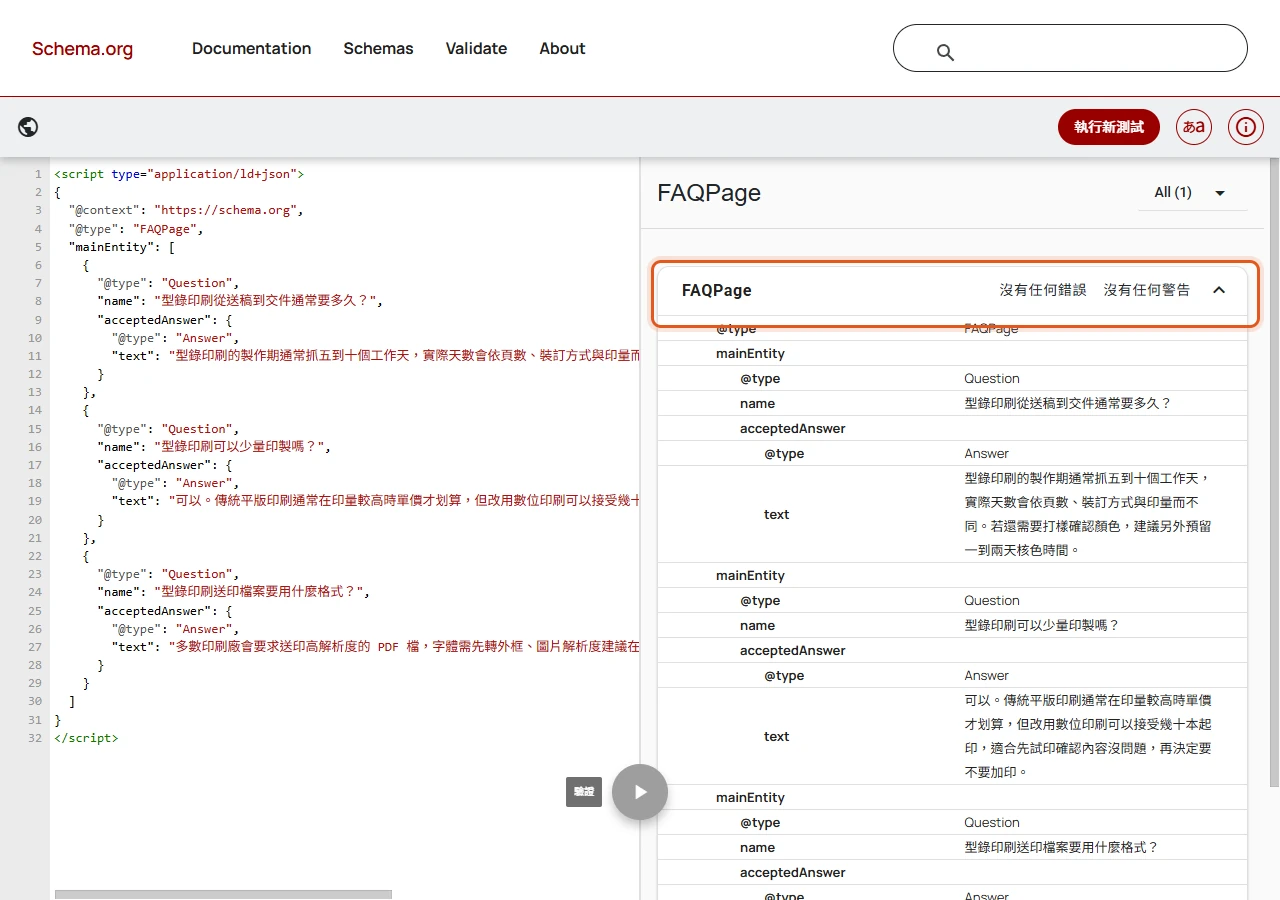1280x900 pixels.
Task: Open the About menu item
Action: tap(562, 48)
